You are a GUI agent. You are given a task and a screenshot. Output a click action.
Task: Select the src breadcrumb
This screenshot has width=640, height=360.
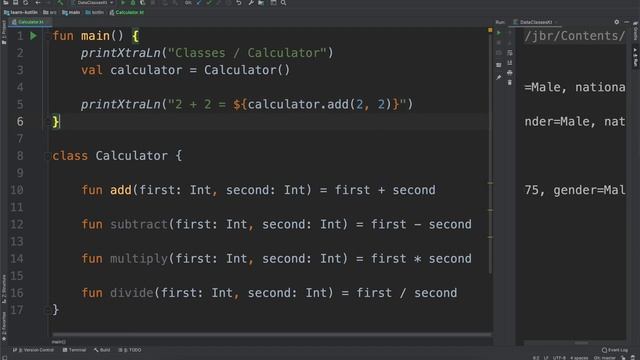[50, 12]
